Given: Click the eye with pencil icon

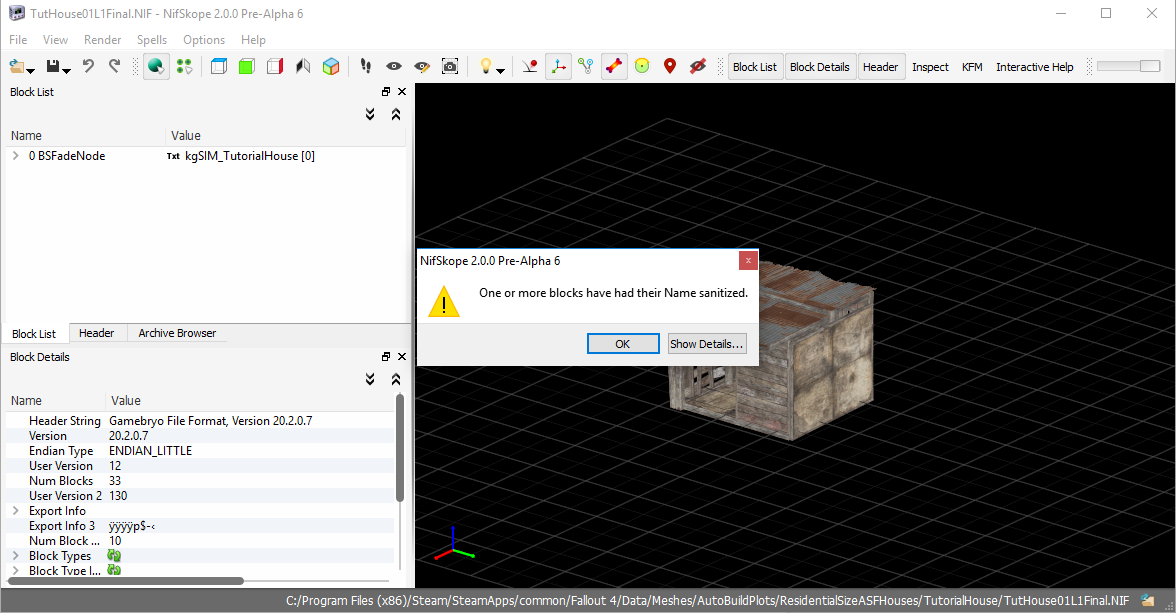Looking at the screenshot, I should click(422, 67).
